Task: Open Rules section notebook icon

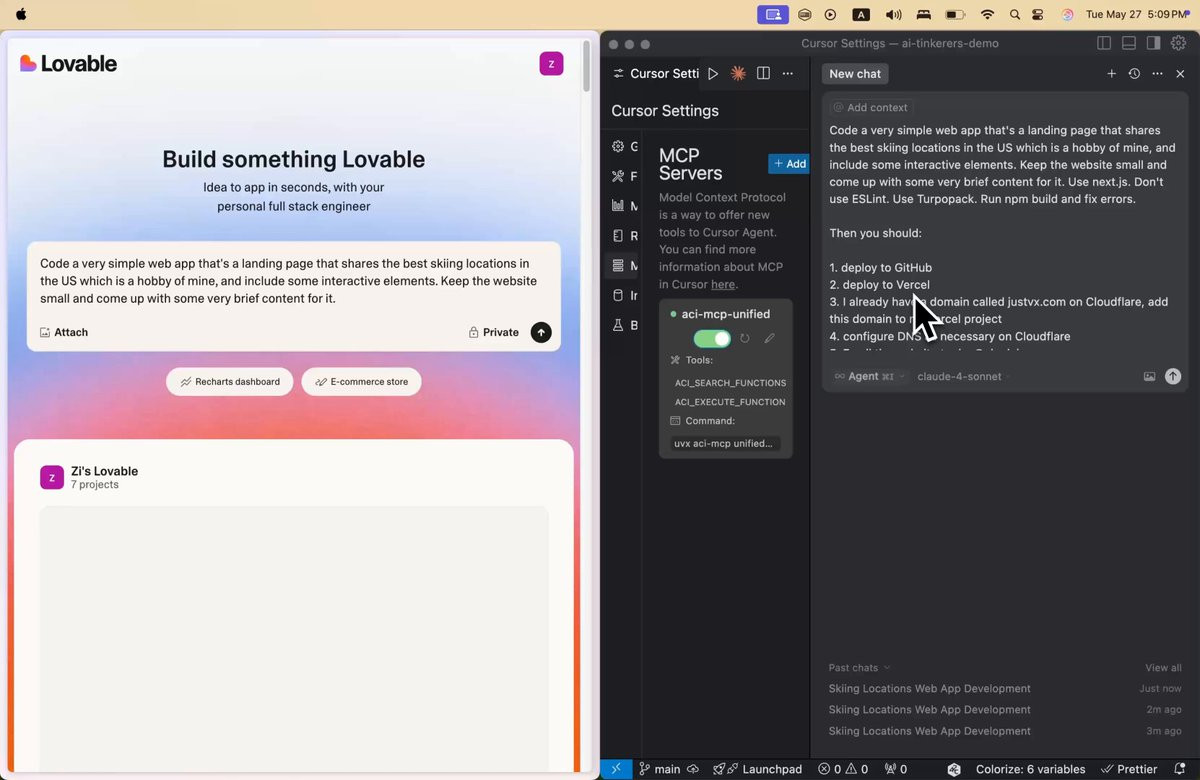Action: click(619, 236)
